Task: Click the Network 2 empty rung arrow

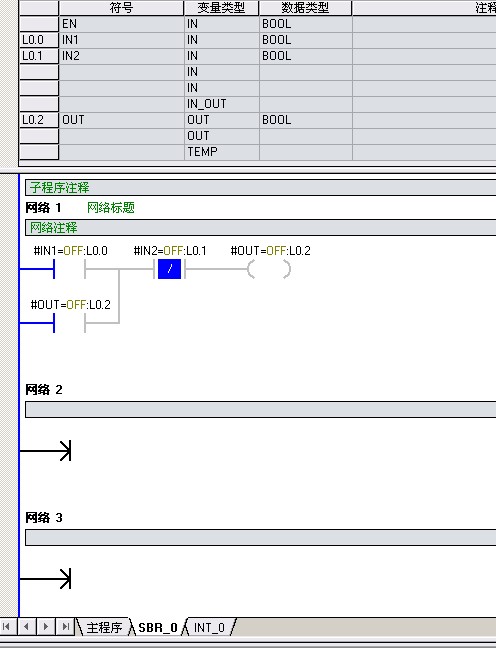Action: pyautogui.click(x=46, y=451)
